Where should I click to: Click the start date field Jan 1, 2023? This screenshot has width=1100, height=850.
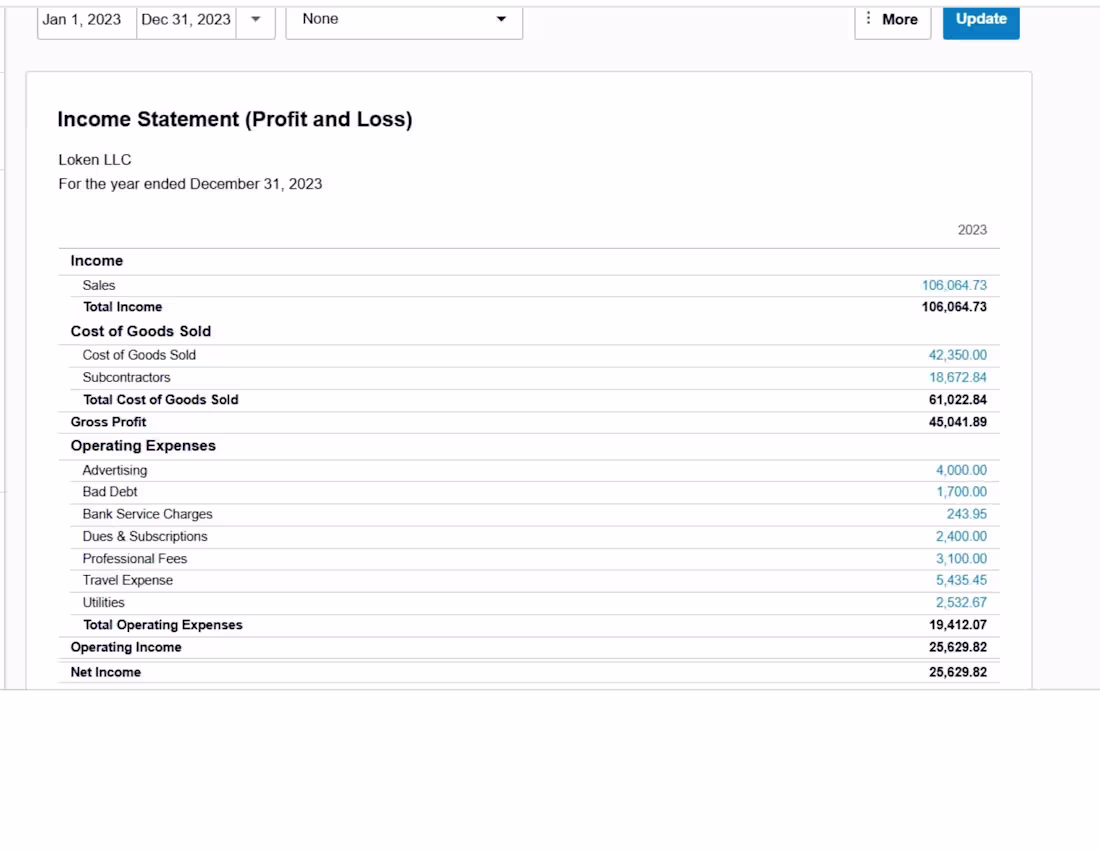(x=85, y=18)
